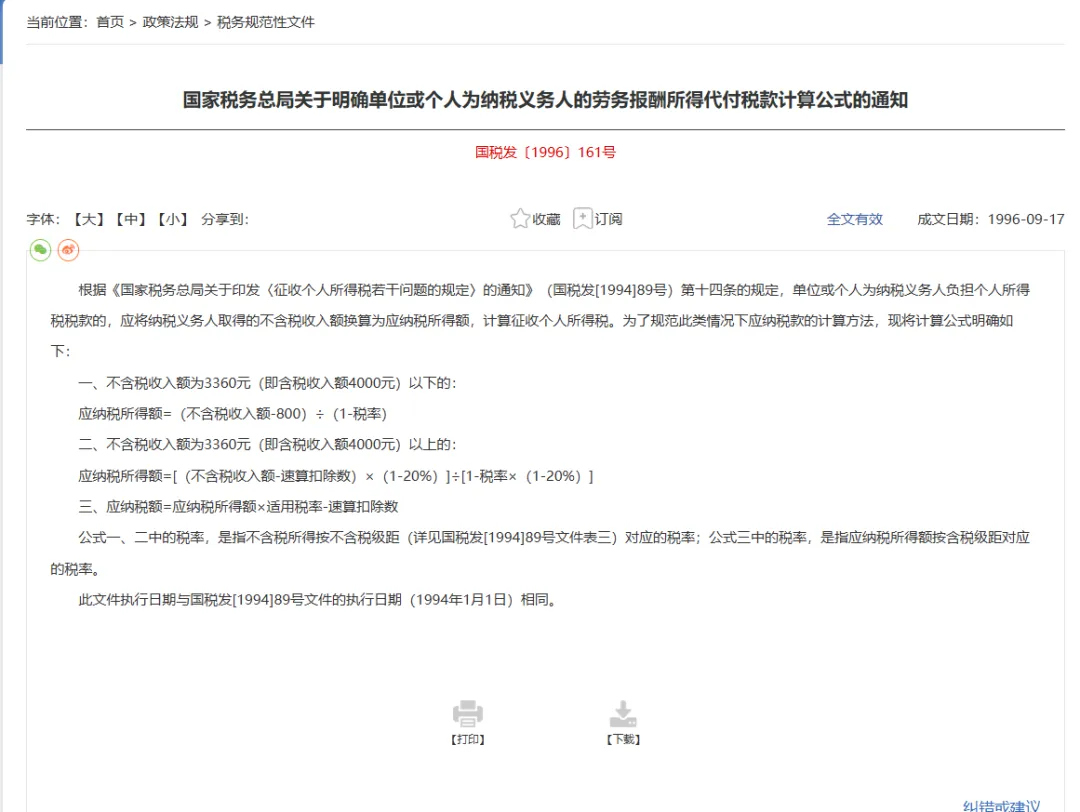The height and width of the screenshot is (812, 1080).
Task: Click the formula containing 速算扣除数)×(1-20%)
Action: [x=335, y=476]
